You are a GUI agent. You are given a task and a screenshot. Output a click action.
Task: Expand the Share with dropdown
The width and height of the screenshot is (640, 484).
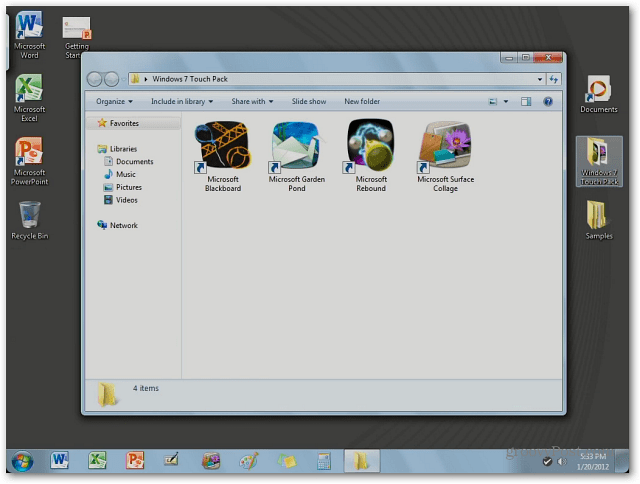tap(252, 102)
